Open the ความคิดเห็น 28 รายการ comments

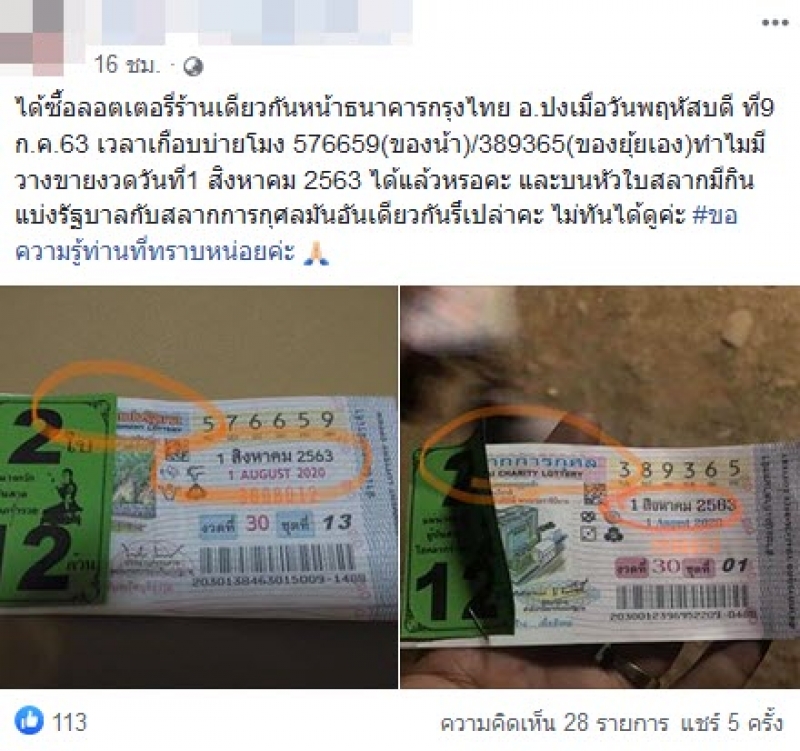555,722
